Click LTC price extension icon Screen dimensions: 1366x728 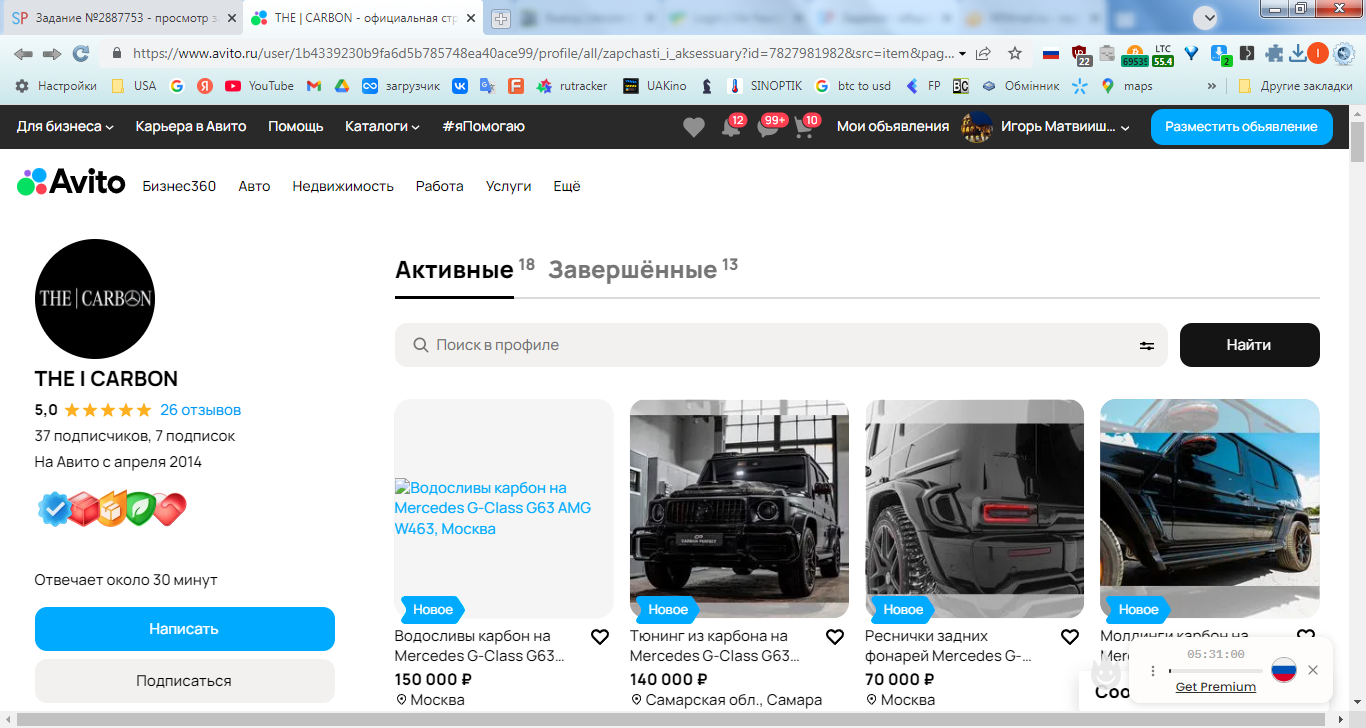(1163, 54)
